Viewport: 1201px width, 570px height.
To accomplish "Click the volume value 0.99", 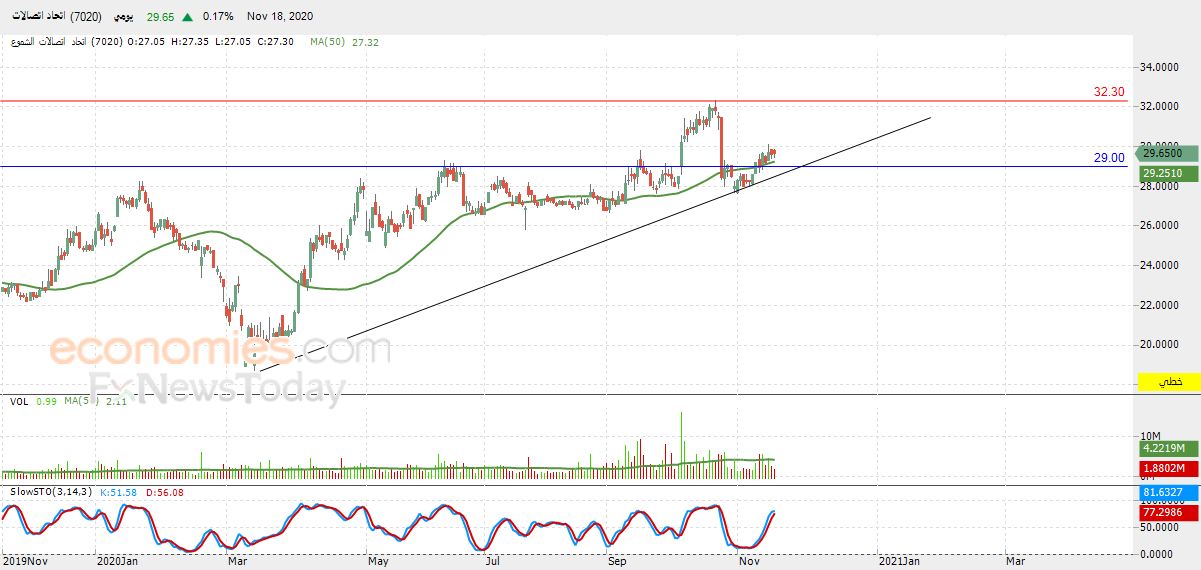I will pos(46,401).
